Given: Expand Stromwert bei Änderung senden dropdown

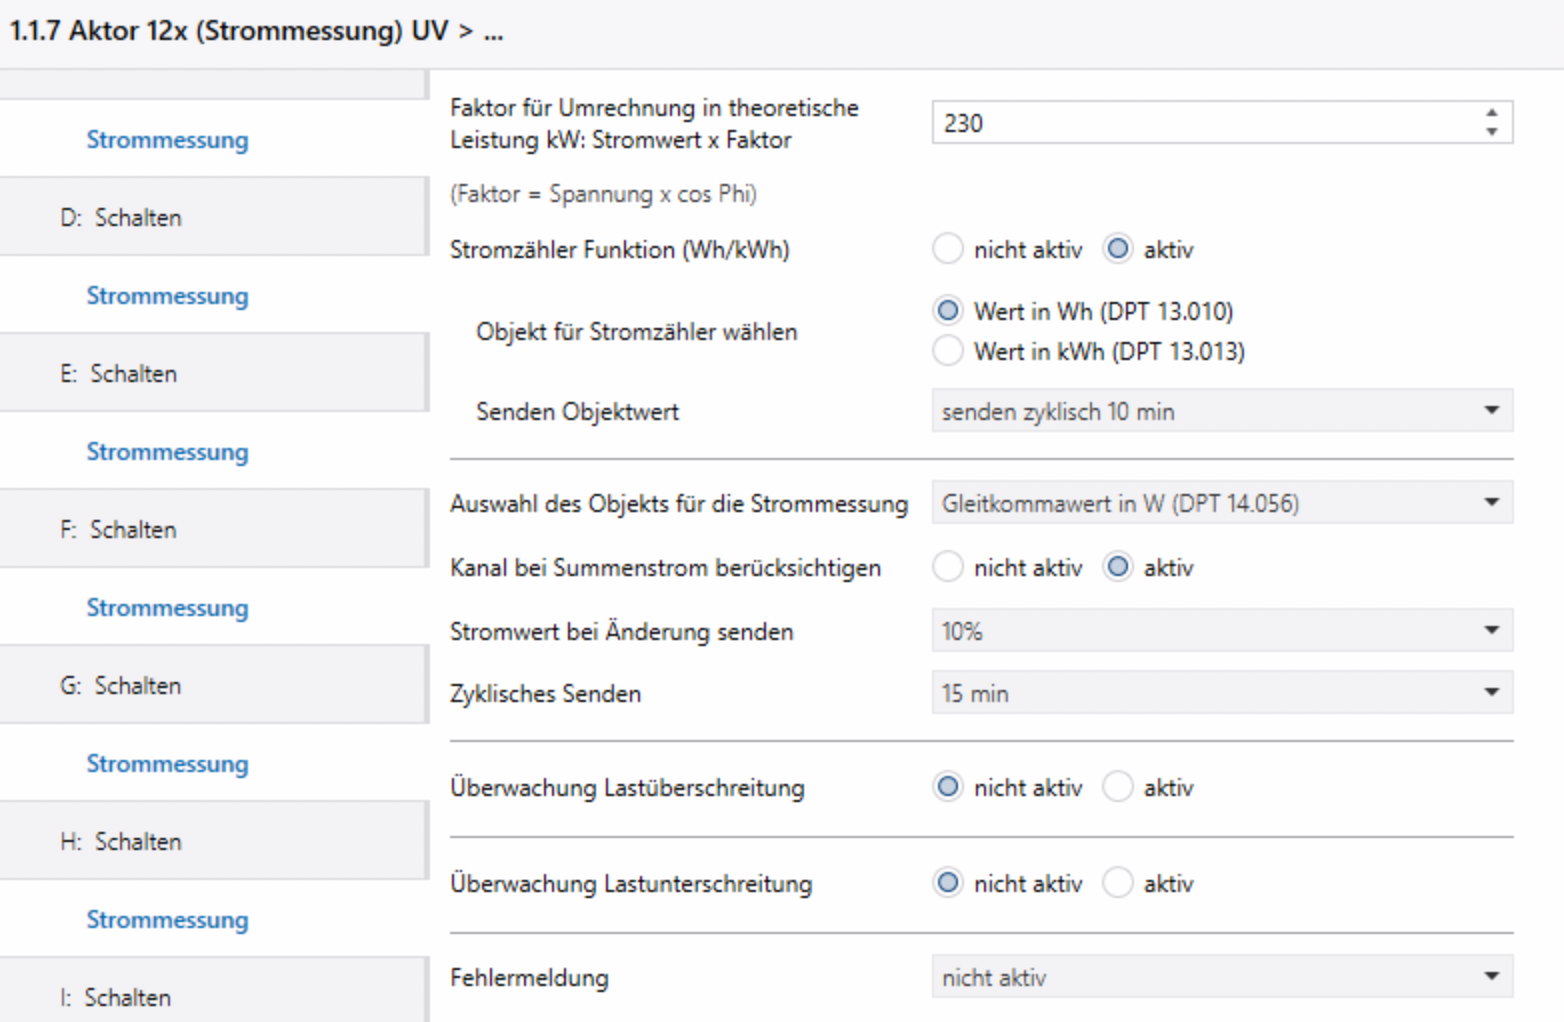Looking at the screenshot, I should (x=1221, y=631).
